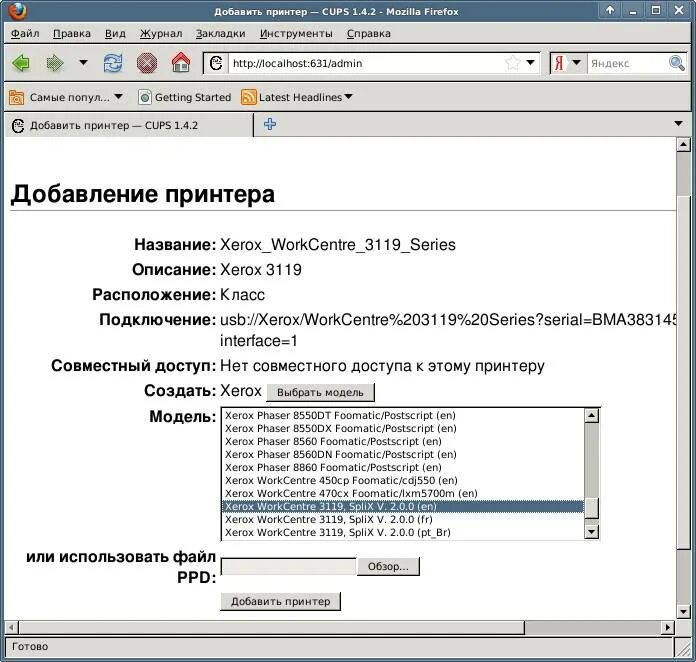The height and width of the screenshot is (662, 696).
Task: Bookmark this page with the star icon
Action: pyautogui.click(x=512, y=63)
